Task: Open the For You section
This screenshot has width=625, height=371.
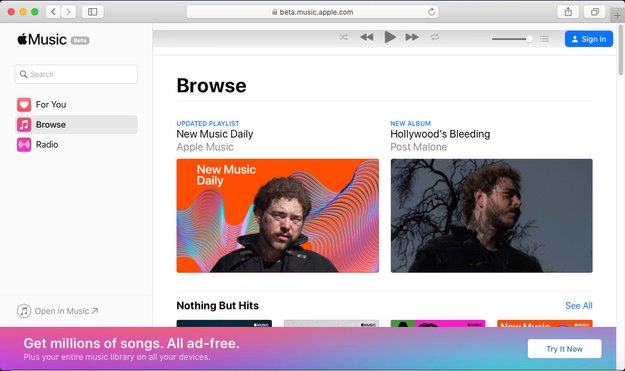Action: tap(76, 104)
